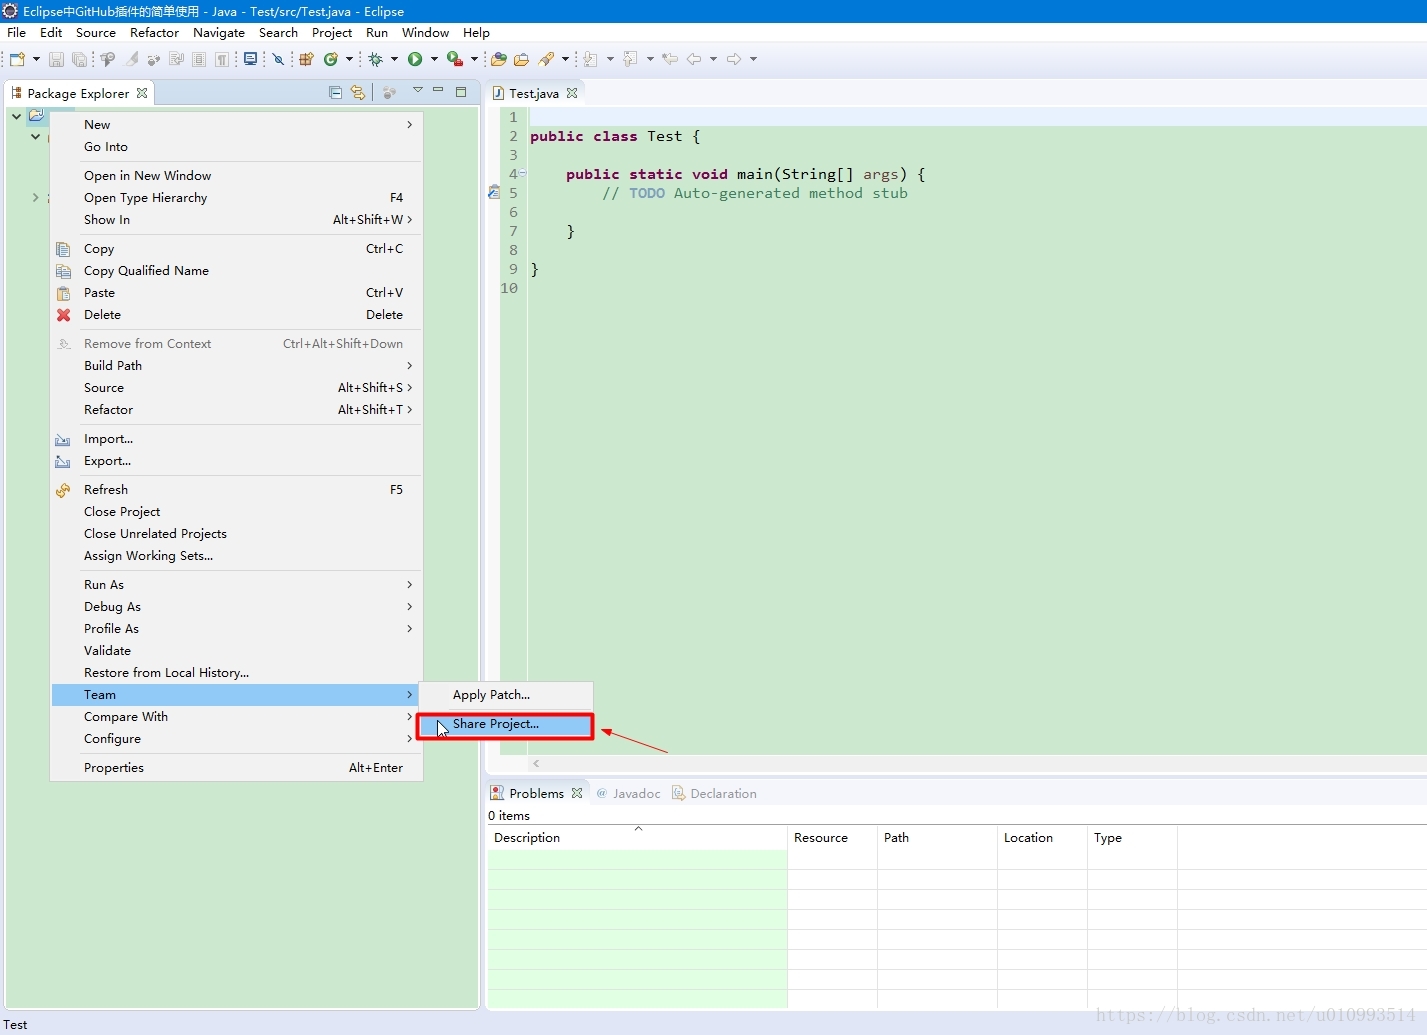Choose Copy Qualified Name in context menu
The width and height of the screenshot is (1427, 1035).
tap(236, 271)
